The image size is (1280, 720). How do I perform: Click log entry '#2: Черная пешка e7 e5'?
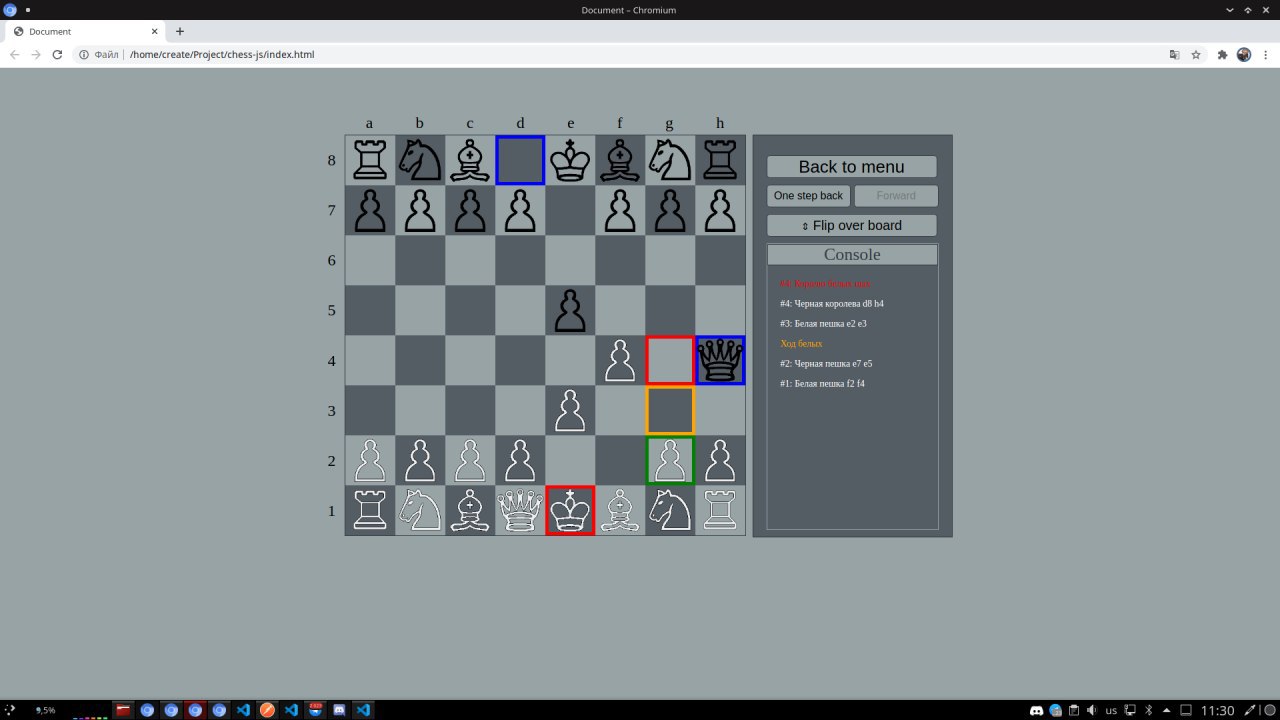pos(826,363)
